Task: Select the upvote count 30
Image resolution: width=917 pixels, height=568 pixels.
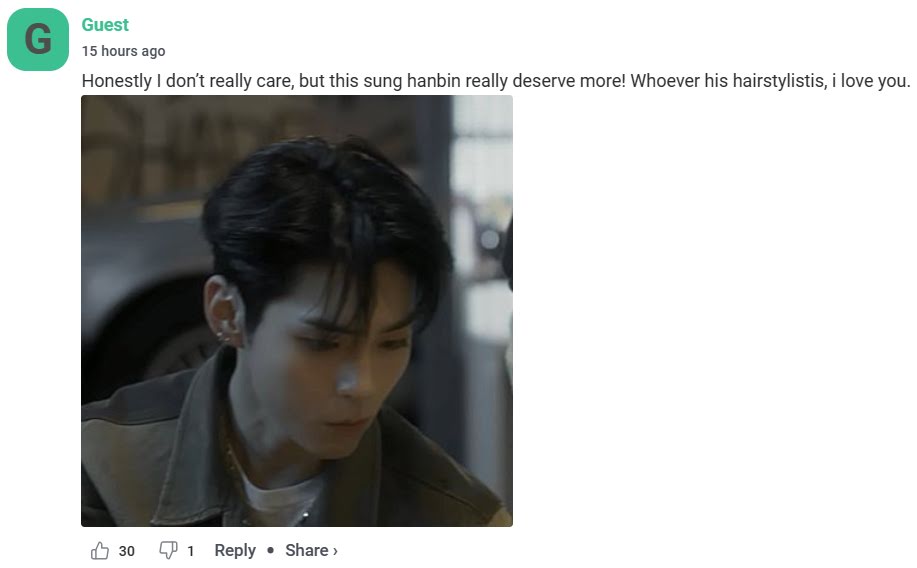Action: coord(126,551)
